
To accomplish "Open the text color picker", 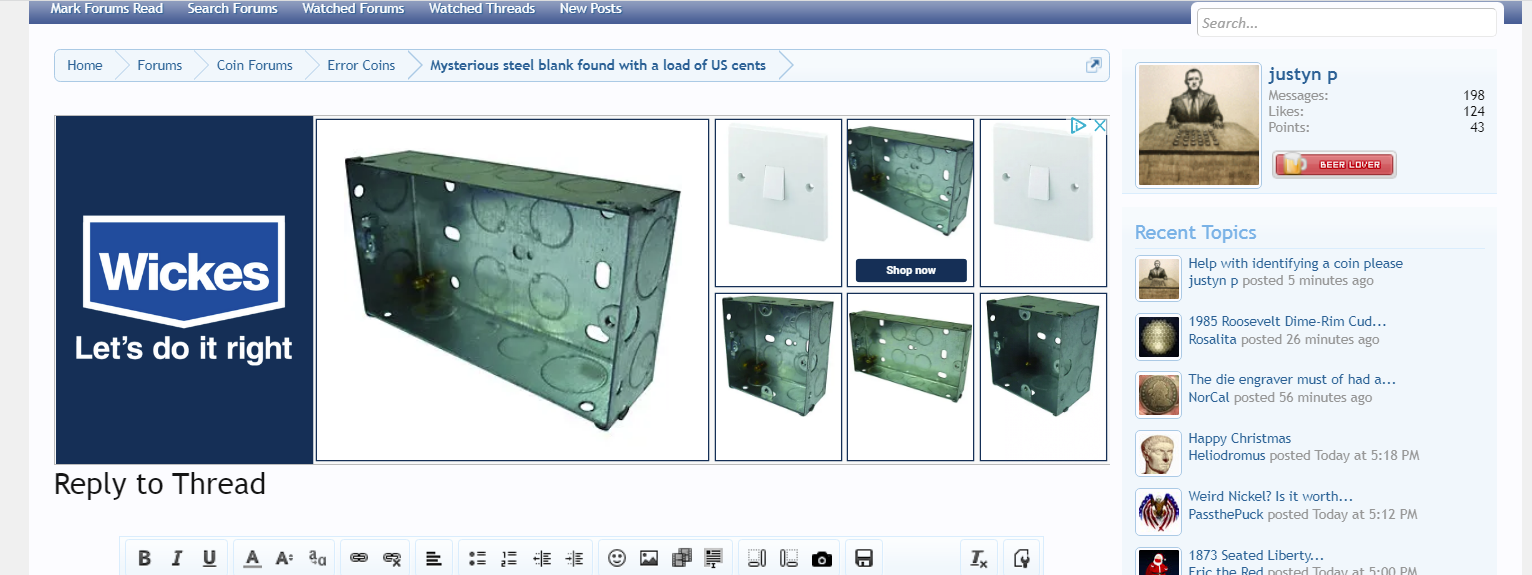I will tap(253, 558).
